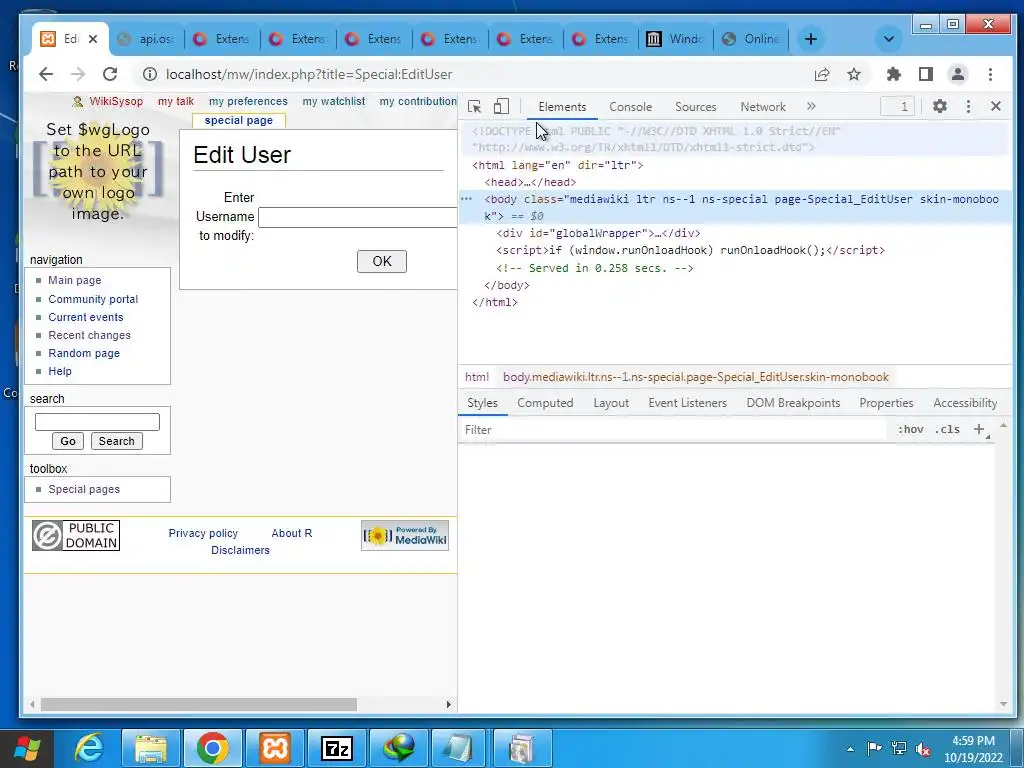The image size is (1024, 768).
Task: Select html in the DOM breadcrumb
Action: [x=477, y=377]
